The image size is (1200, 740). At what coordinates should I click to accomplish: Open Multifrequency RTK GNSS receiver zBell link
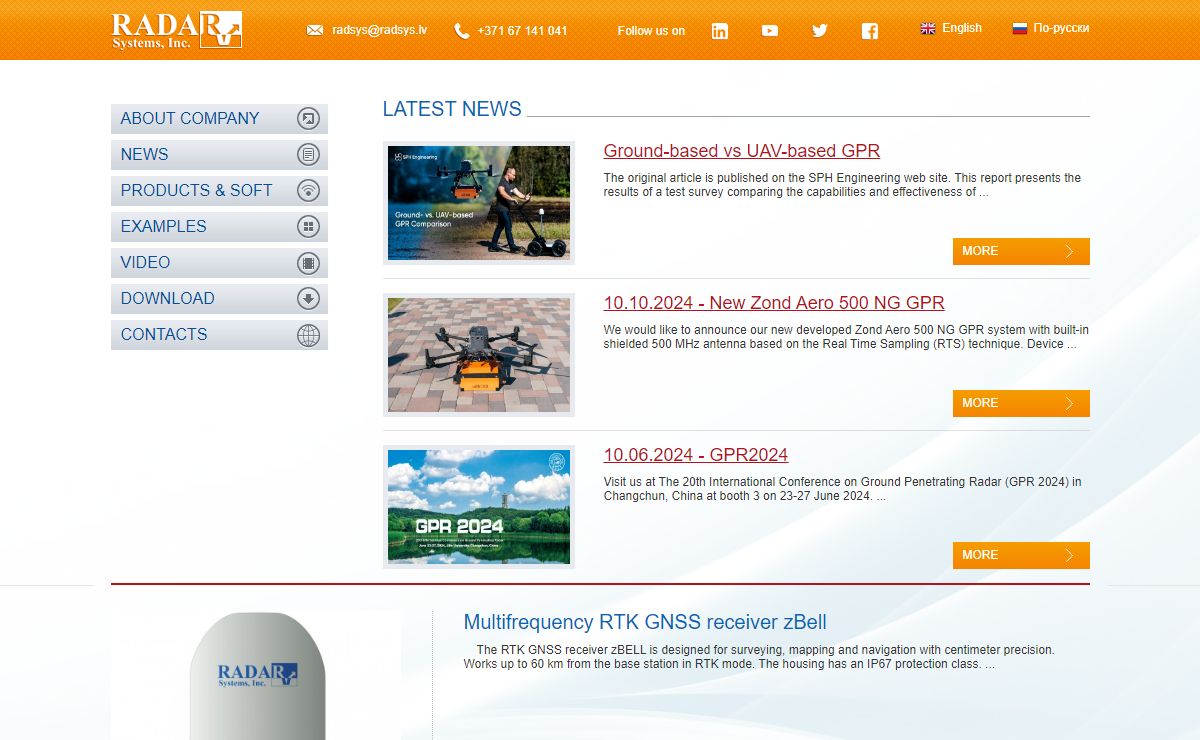(x=645, y=622)
